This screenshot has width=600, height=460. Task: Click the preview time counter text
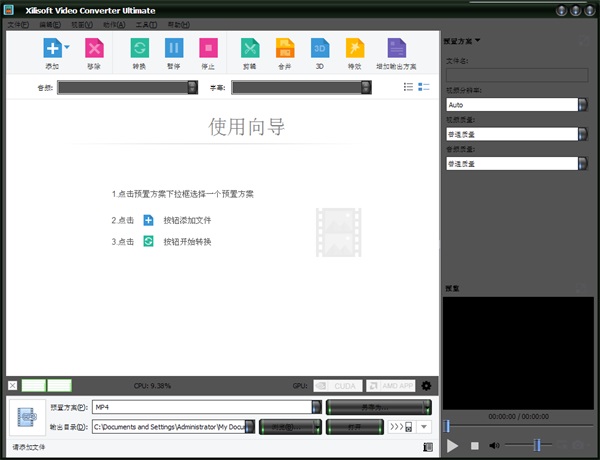click(x=518, y=416)
